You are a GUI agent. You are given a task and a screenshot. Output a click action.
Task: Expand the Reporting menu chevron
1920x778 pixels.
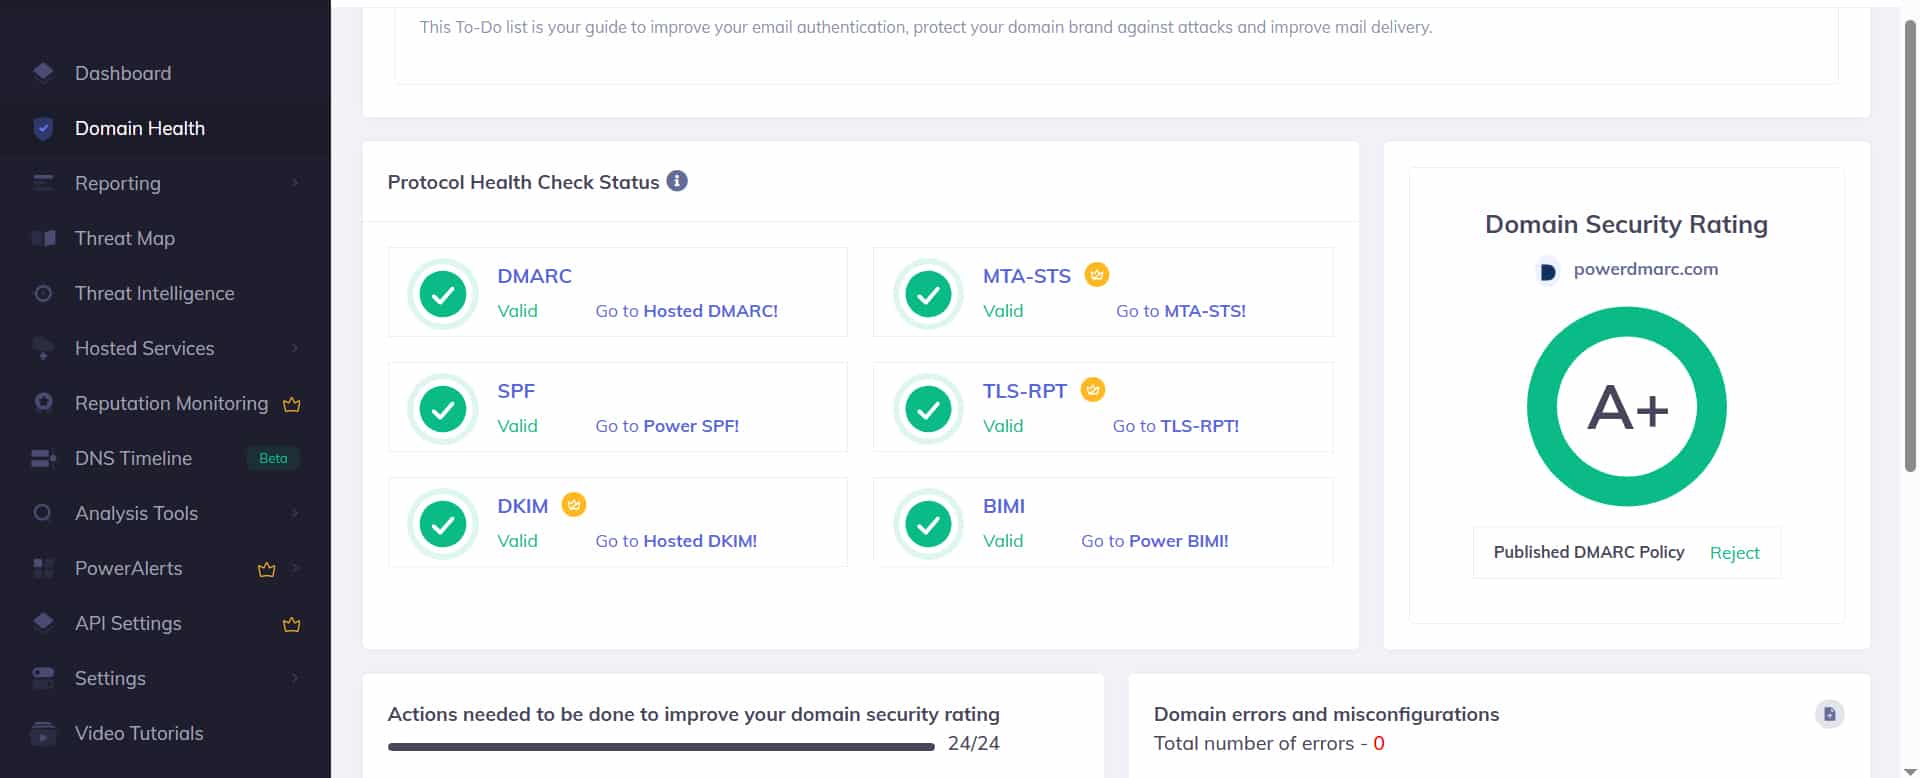point(295,183)
